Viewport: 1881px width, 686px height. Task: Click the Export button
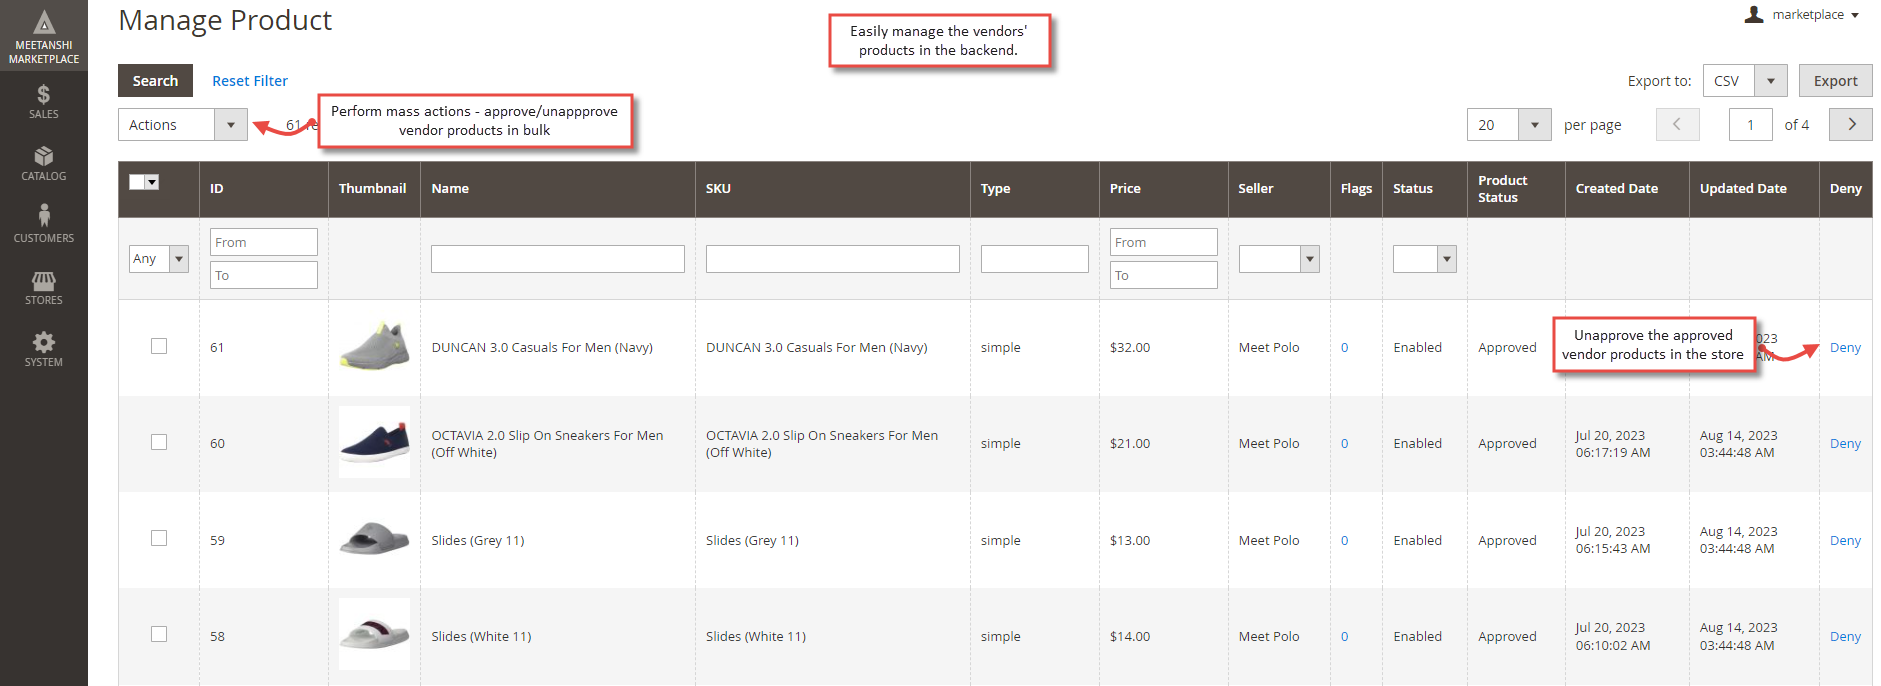click(x=1836, y=81)
